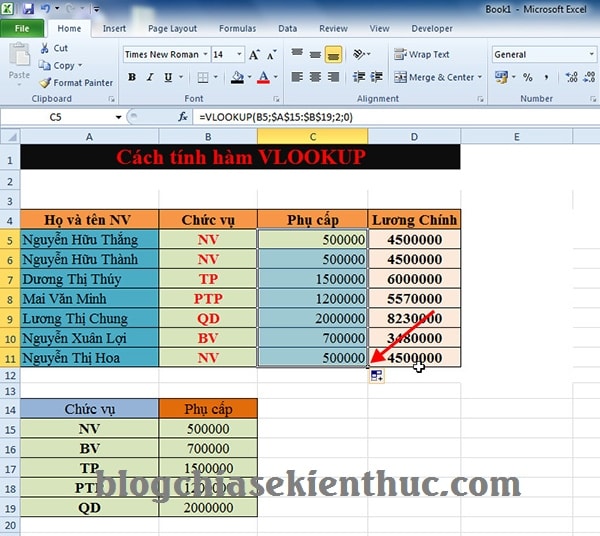Toggle Wrap Text
This screenshot has height=536, width=600.
422,55
